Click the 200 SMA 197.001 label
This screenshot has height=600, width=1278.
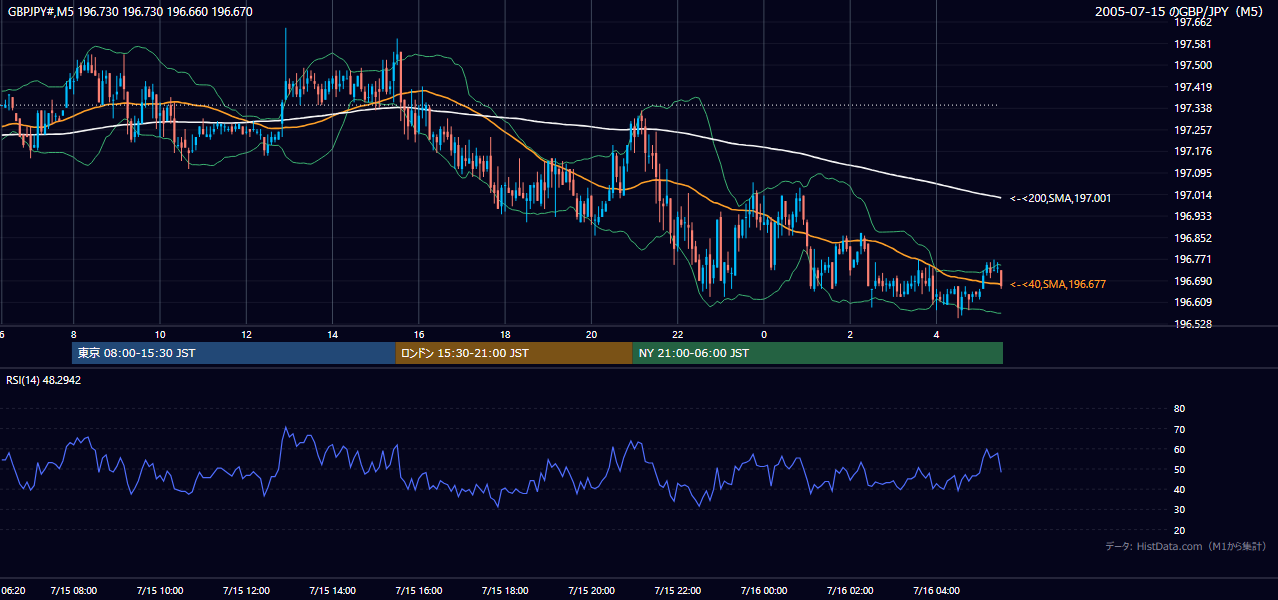click(1060, 198)
